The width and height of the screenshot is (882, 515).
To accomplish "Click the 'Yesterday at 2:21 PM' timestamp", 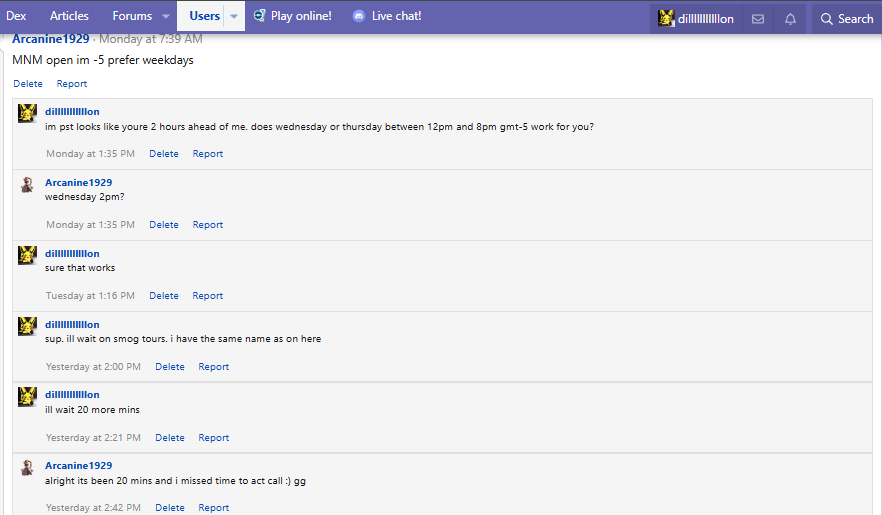I will (x=93, y=437).
